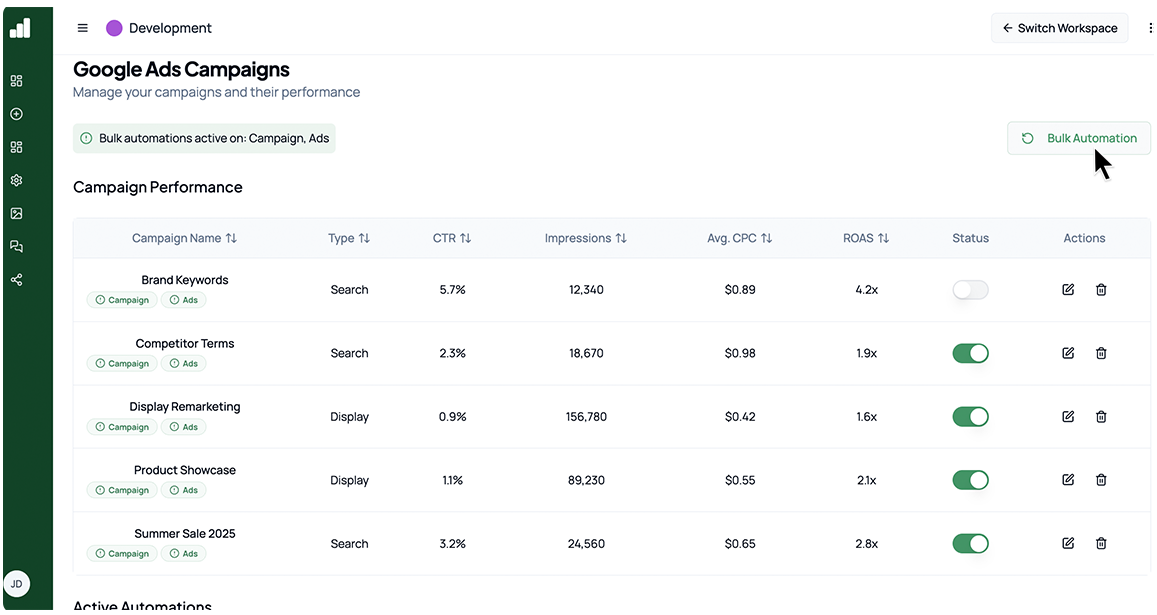Click Campaign tag under Competitor Terms

click(122, 363)
